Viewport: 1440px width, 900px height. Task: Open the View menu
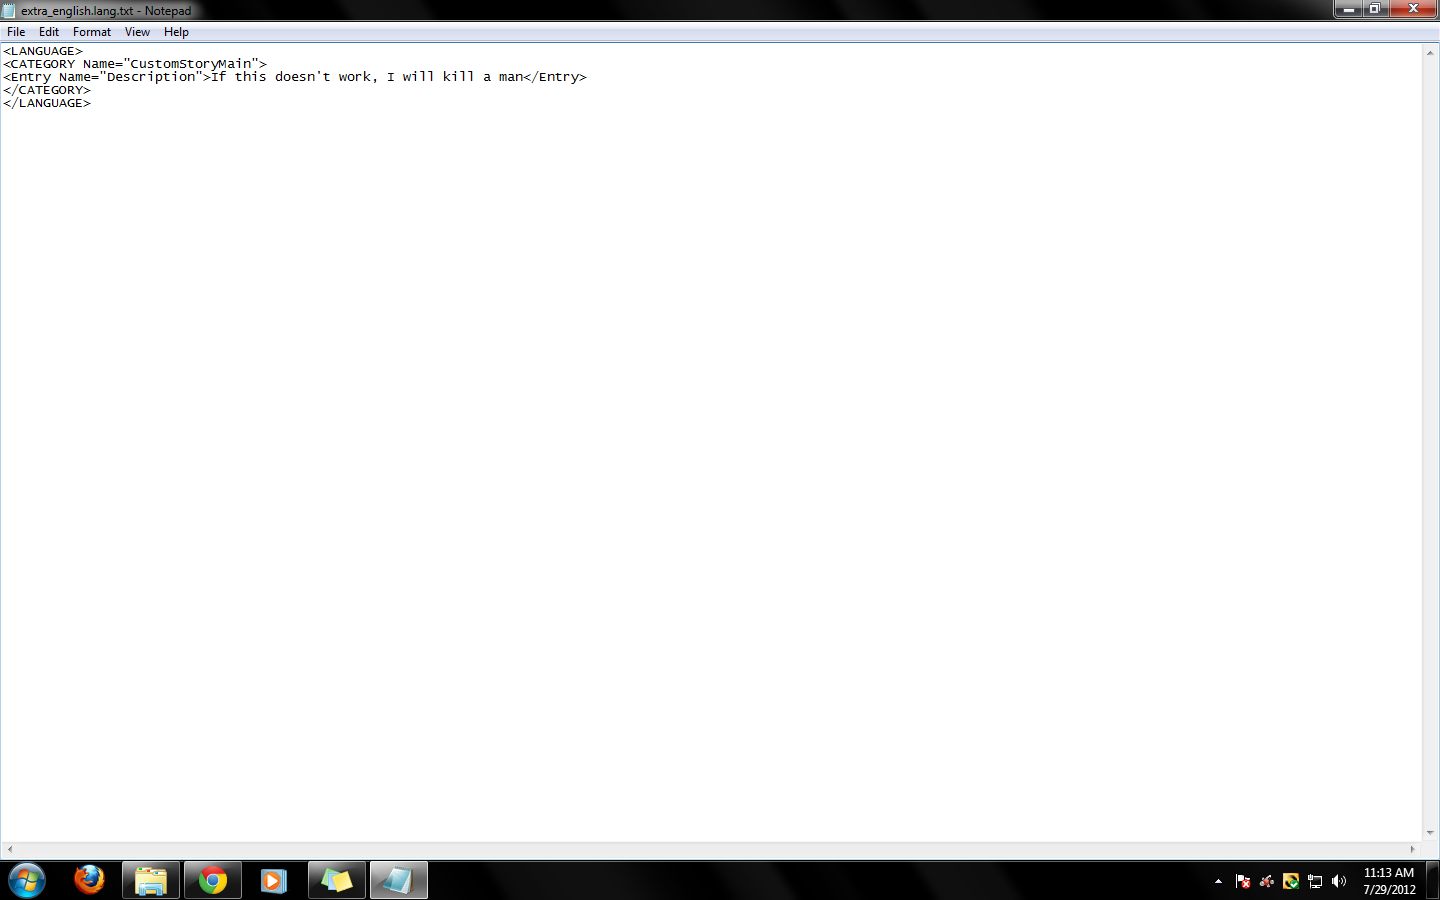click(137, 32)
